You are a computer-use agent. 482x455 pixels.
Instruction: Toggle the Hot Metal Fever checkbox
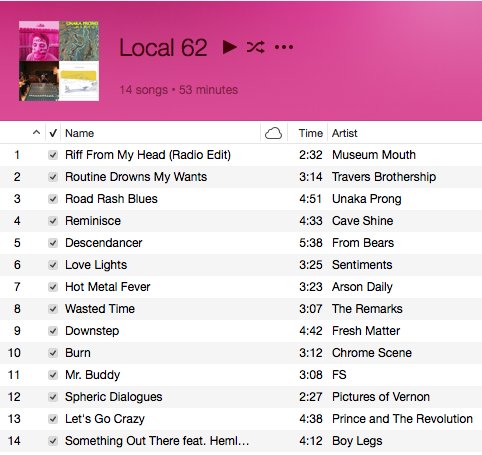(x=53, y=287)
